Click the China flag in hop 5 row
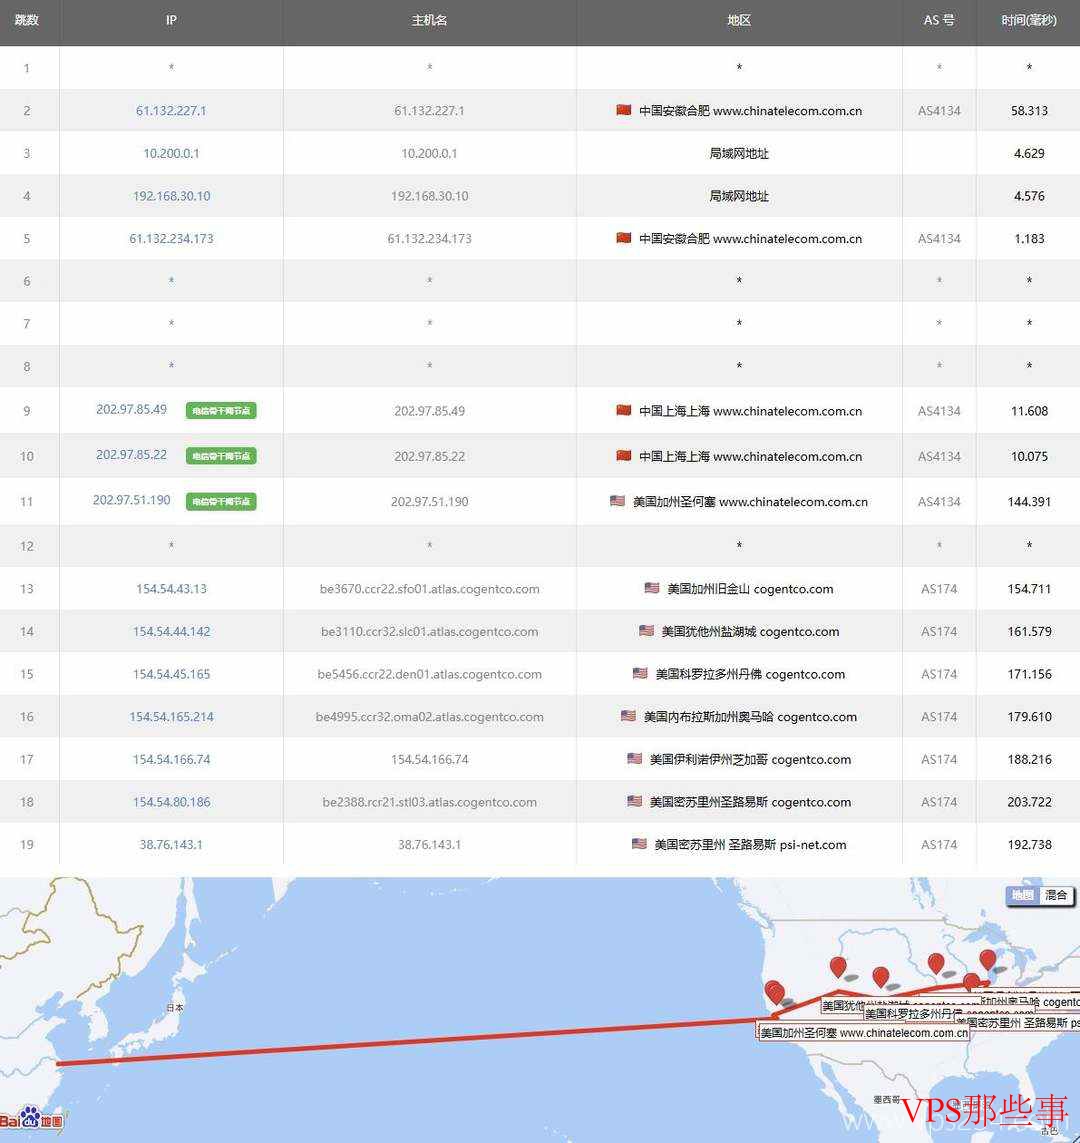 [x=623, y=238]
